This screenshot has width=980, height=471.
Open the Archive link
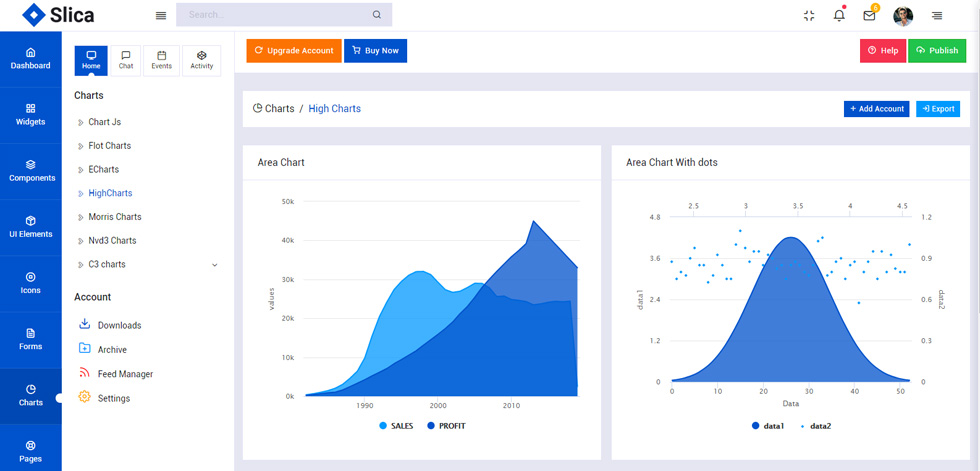point(112,350)
